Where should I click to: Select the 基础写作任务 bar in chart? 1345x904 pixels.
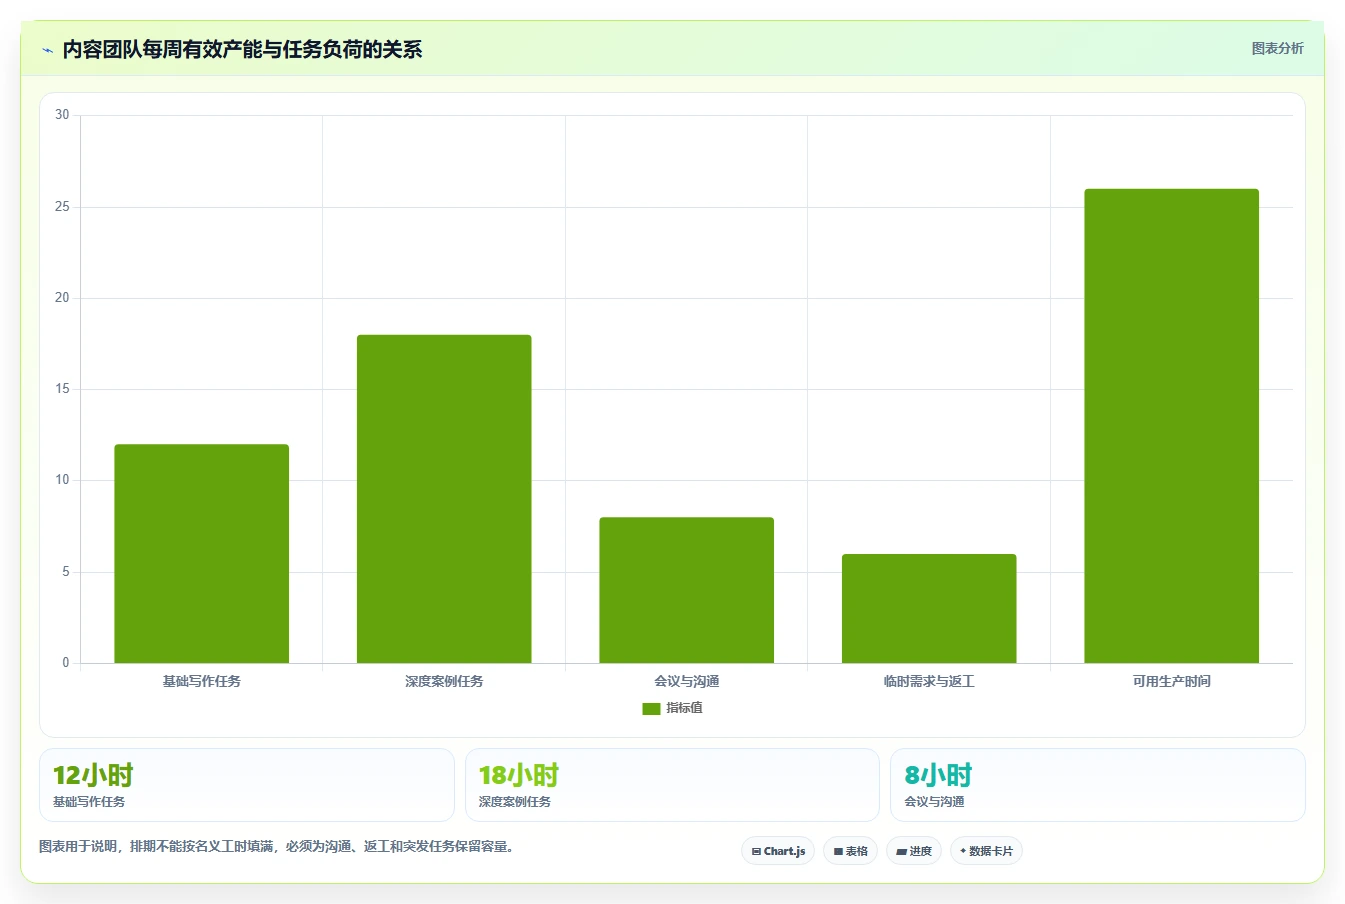click(x=202, y=554)
